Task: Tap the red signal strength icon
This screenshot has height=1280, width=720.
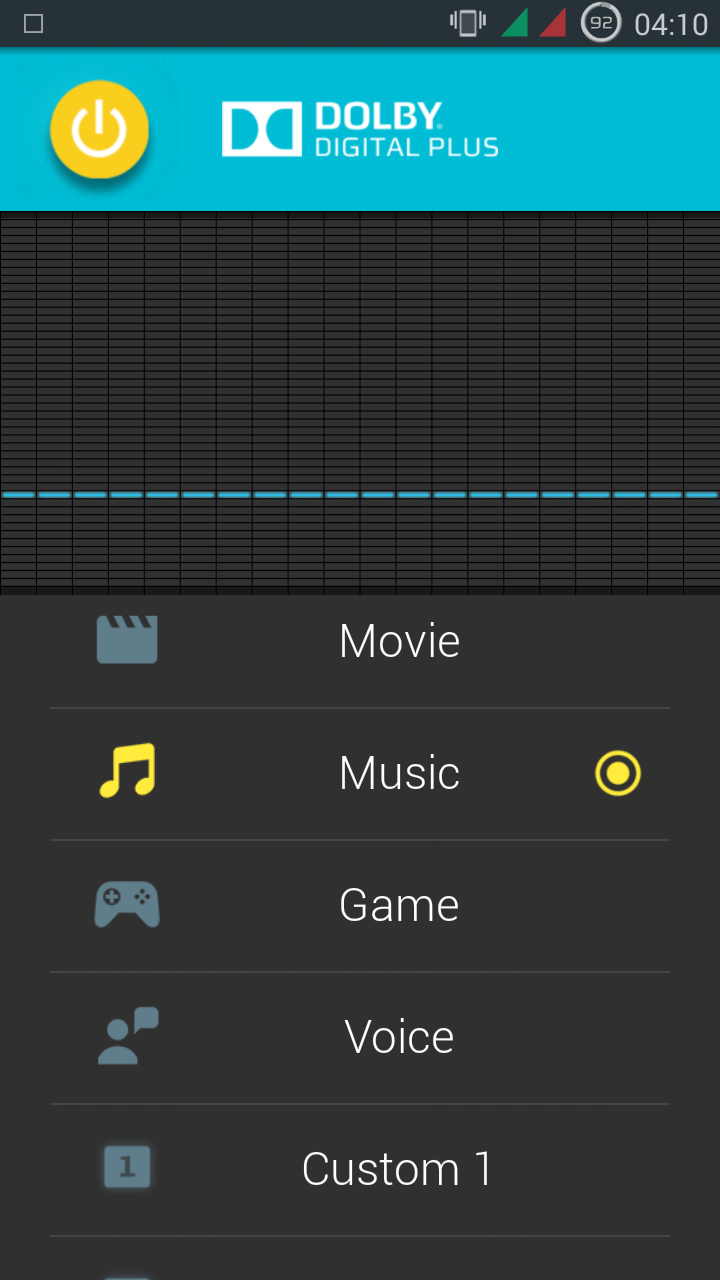Action: [553, 23]
